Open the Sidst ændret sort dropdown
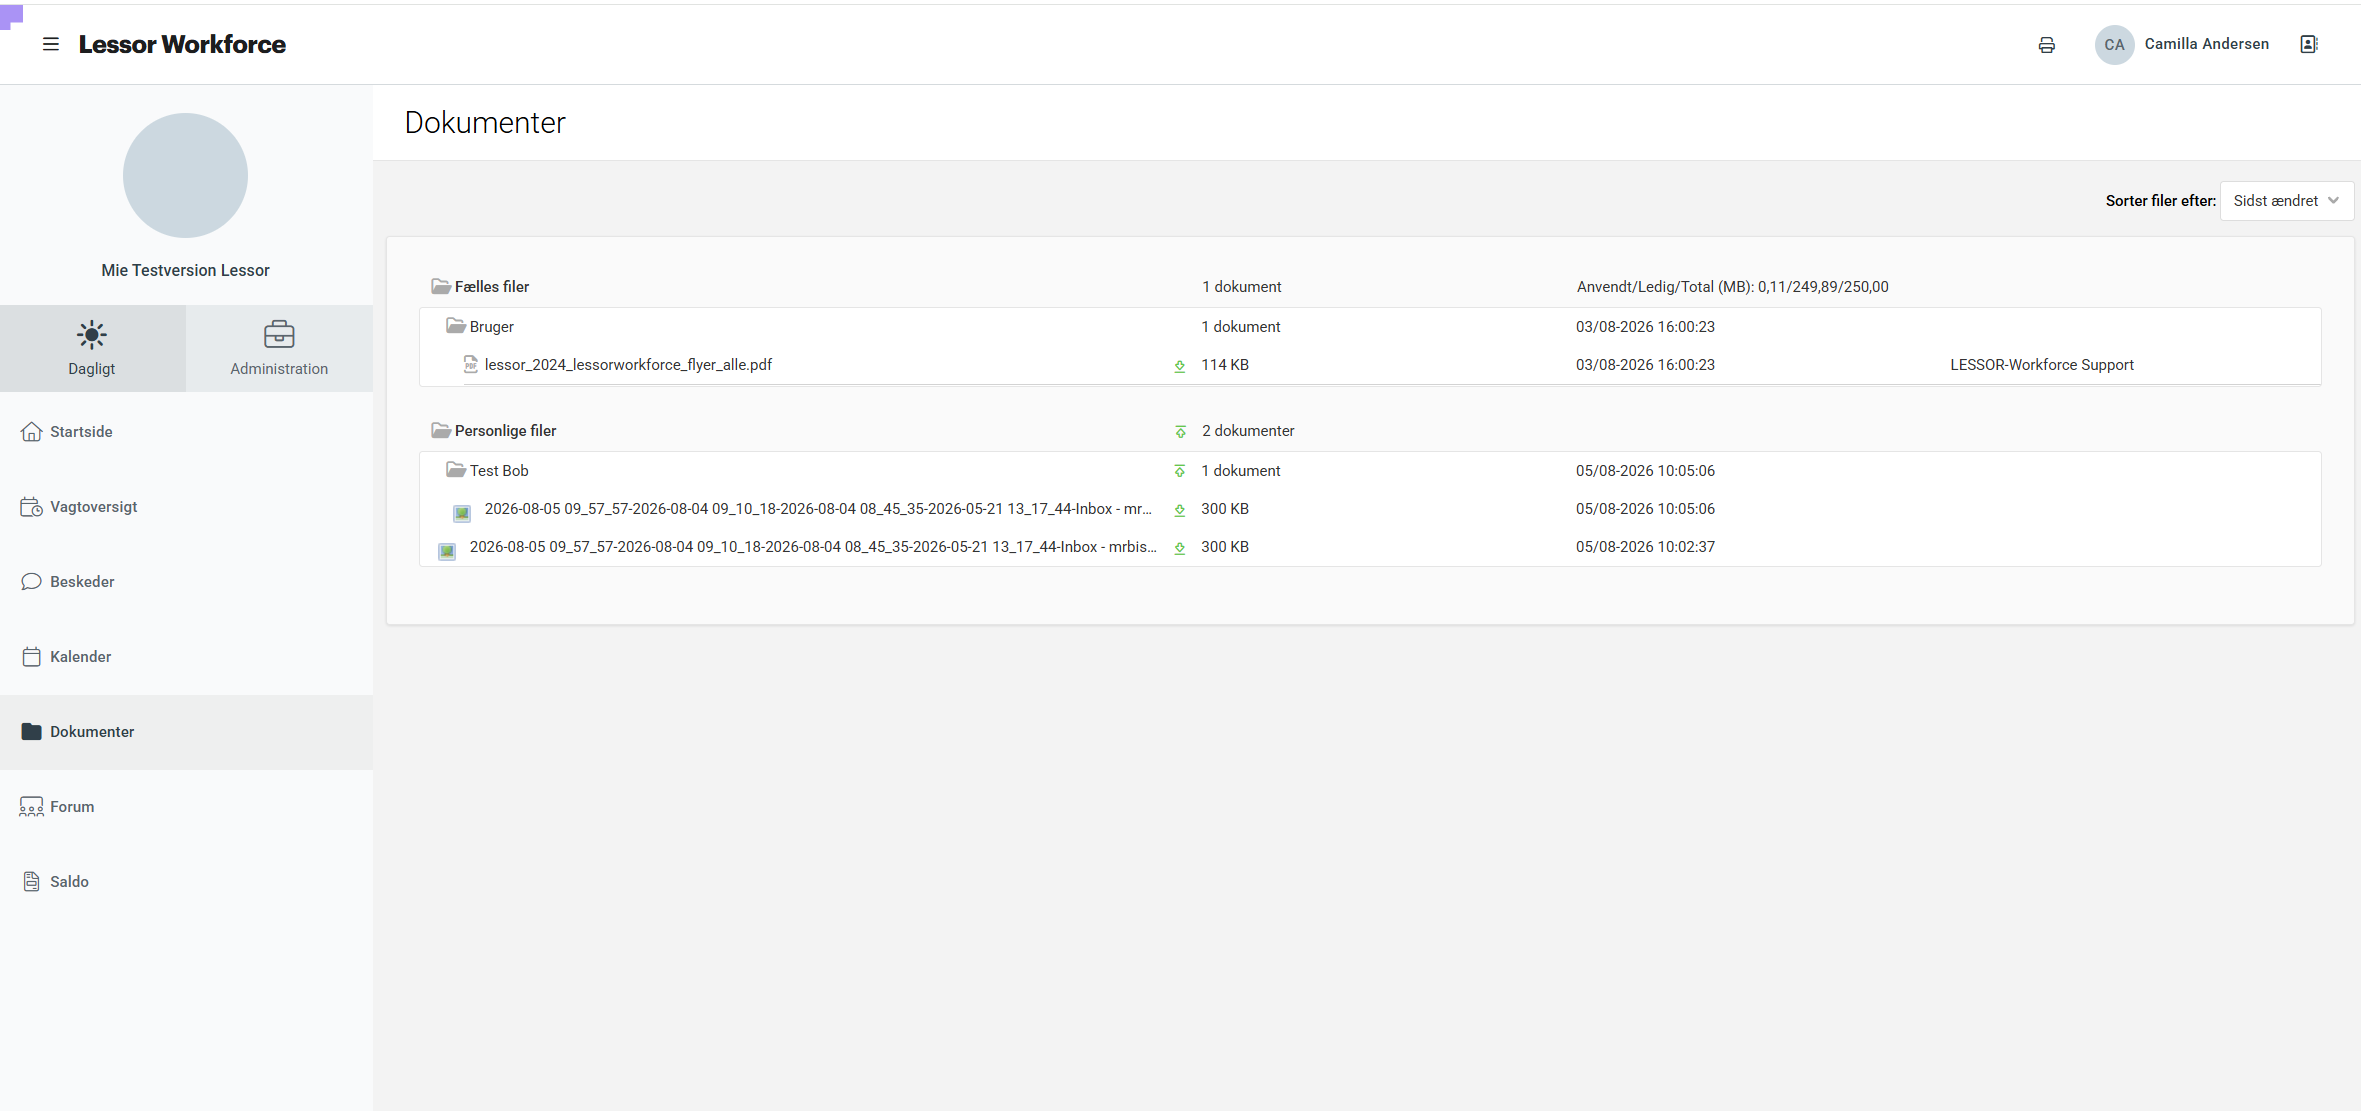This screenshot has width=2361, height=1111. tap(2286, 201)
